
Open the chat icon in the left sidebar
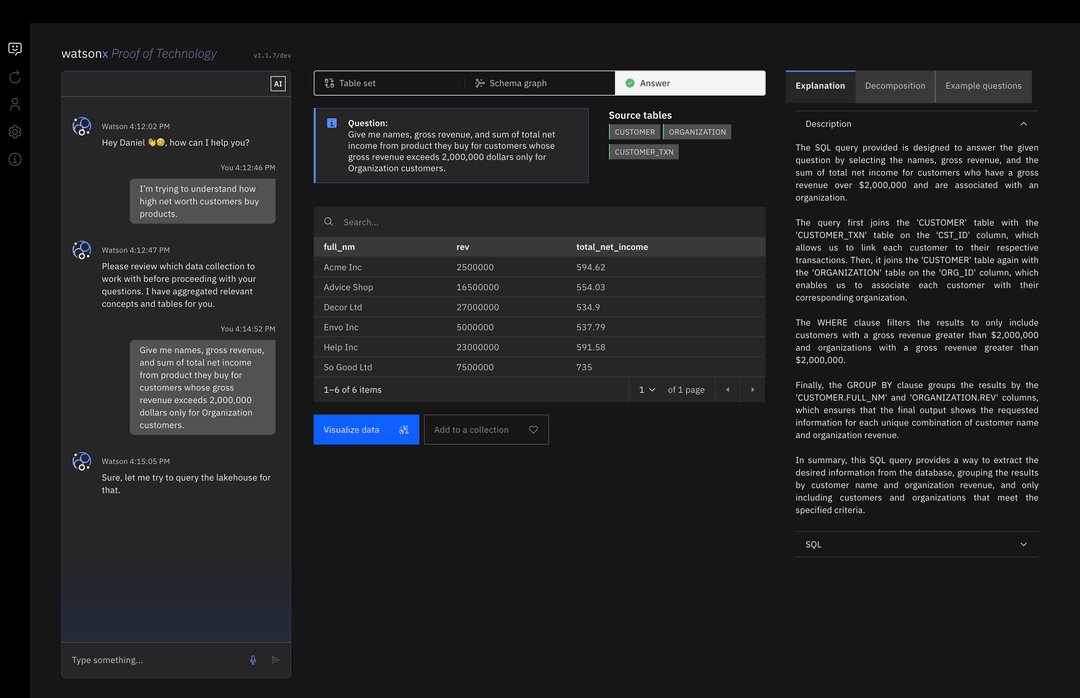(14, 48)
